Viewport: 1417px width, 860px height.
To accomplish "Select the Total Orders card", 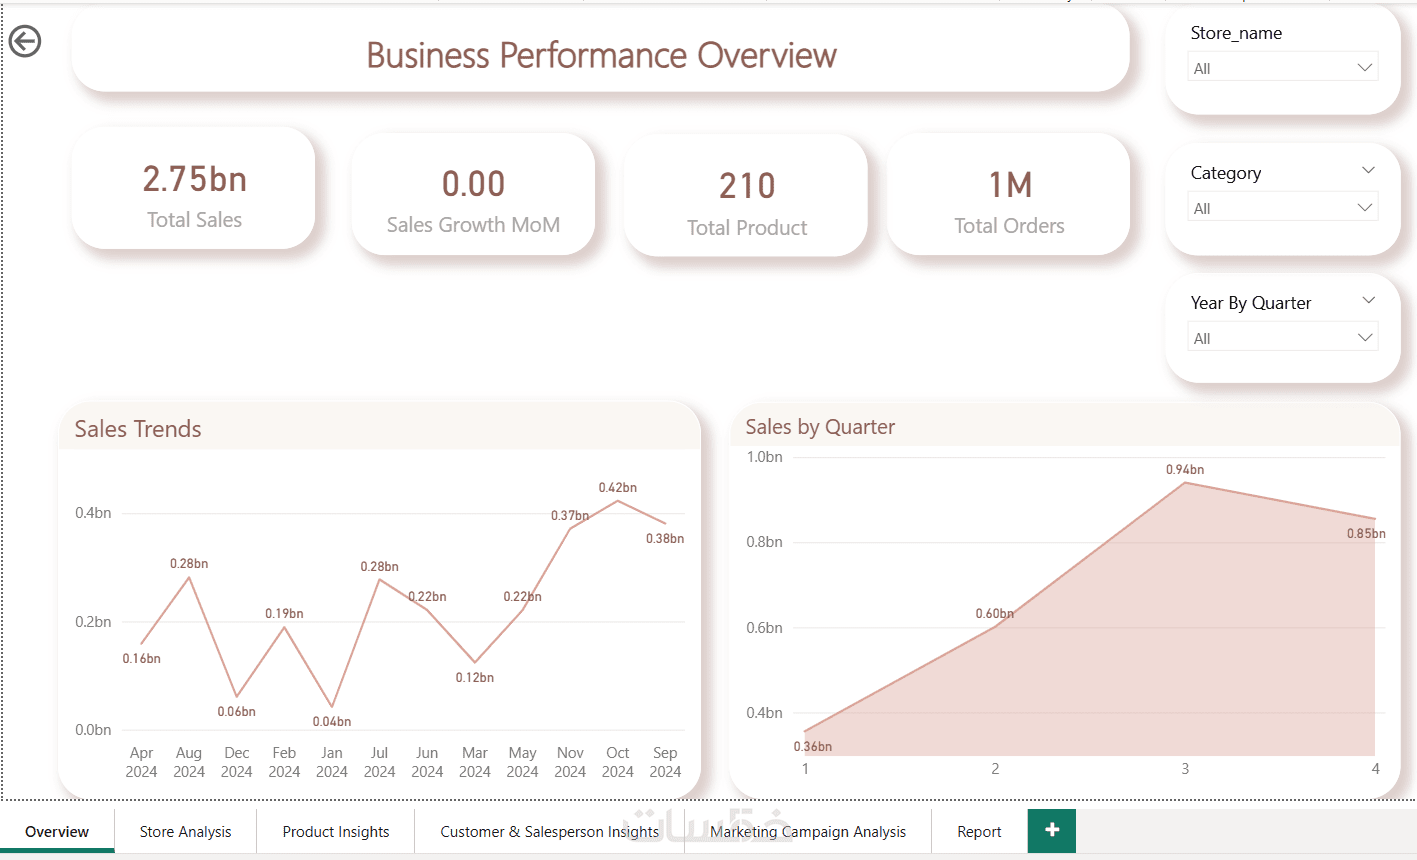I will coord(1009,196).
